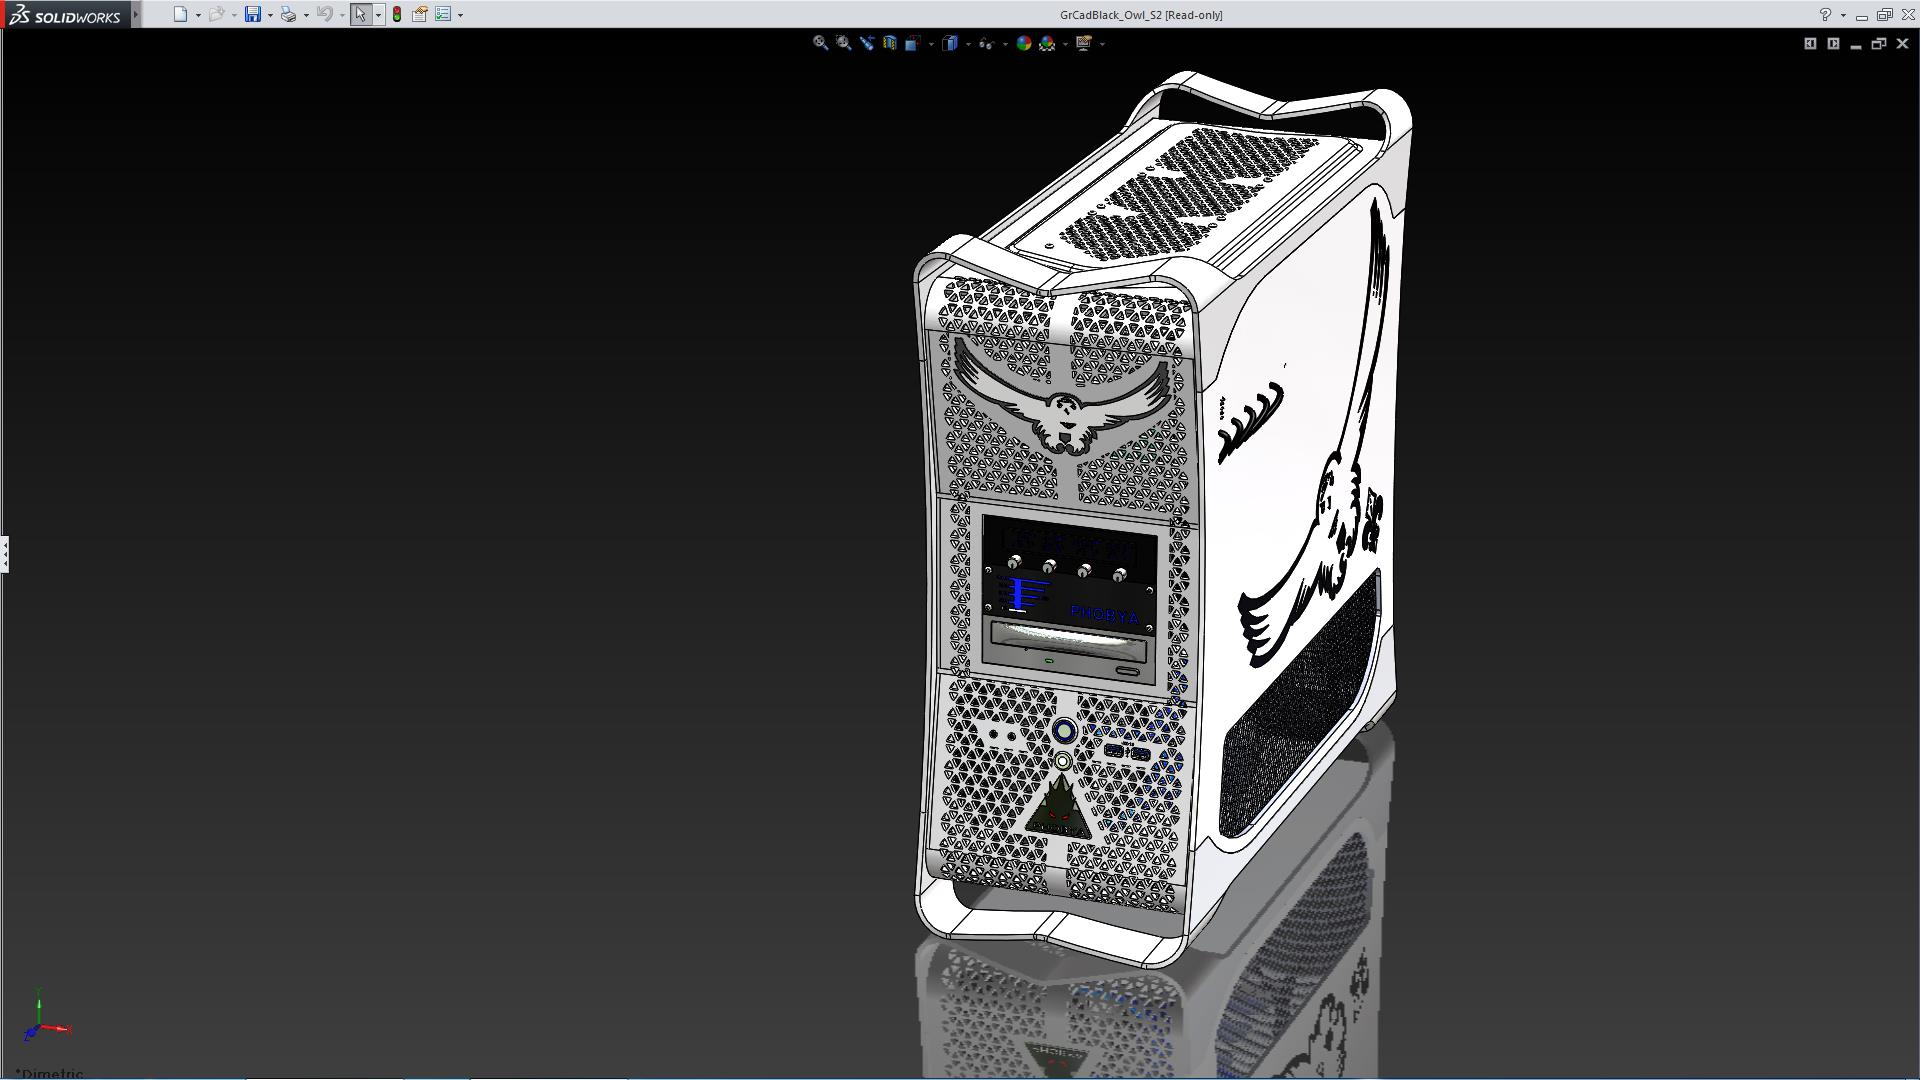Screen dimensions: 1920x1080
Task: Expand the View Settings monitor dropdown
Action: coord(1102,44)
